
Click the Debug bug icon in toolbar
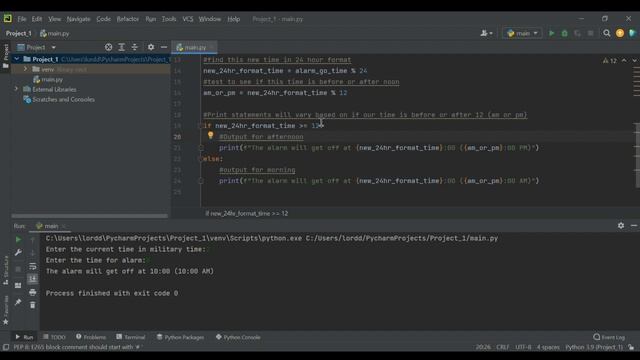564,33
